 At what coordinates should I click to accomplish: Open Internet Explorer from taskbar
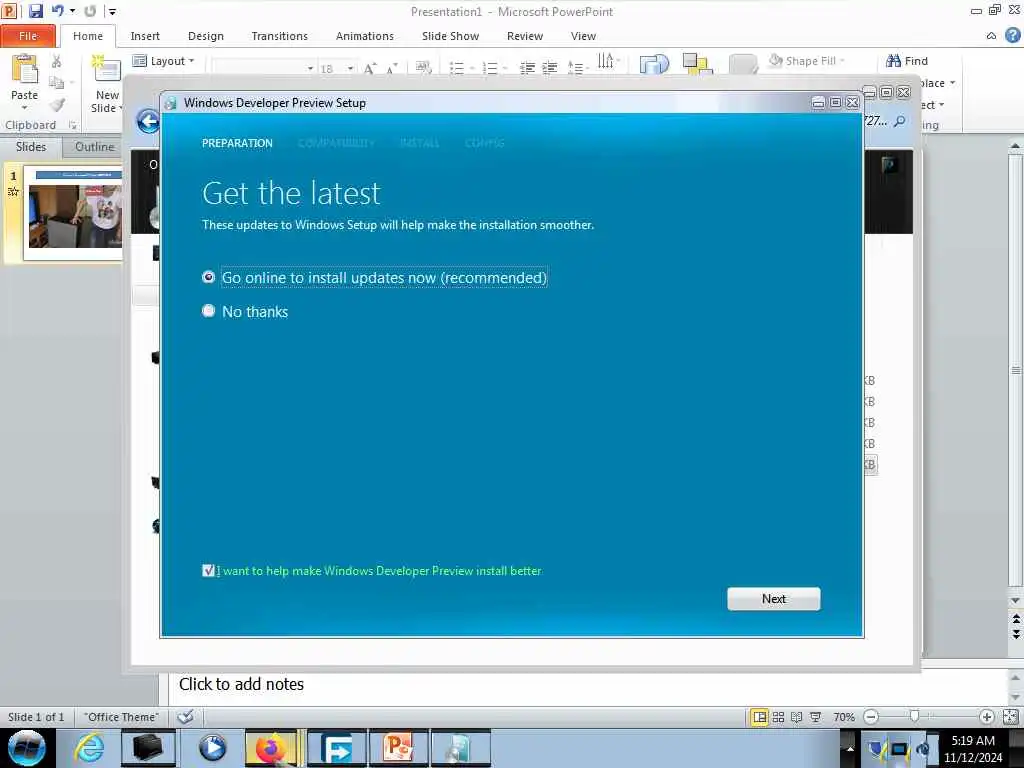(89, 748)
